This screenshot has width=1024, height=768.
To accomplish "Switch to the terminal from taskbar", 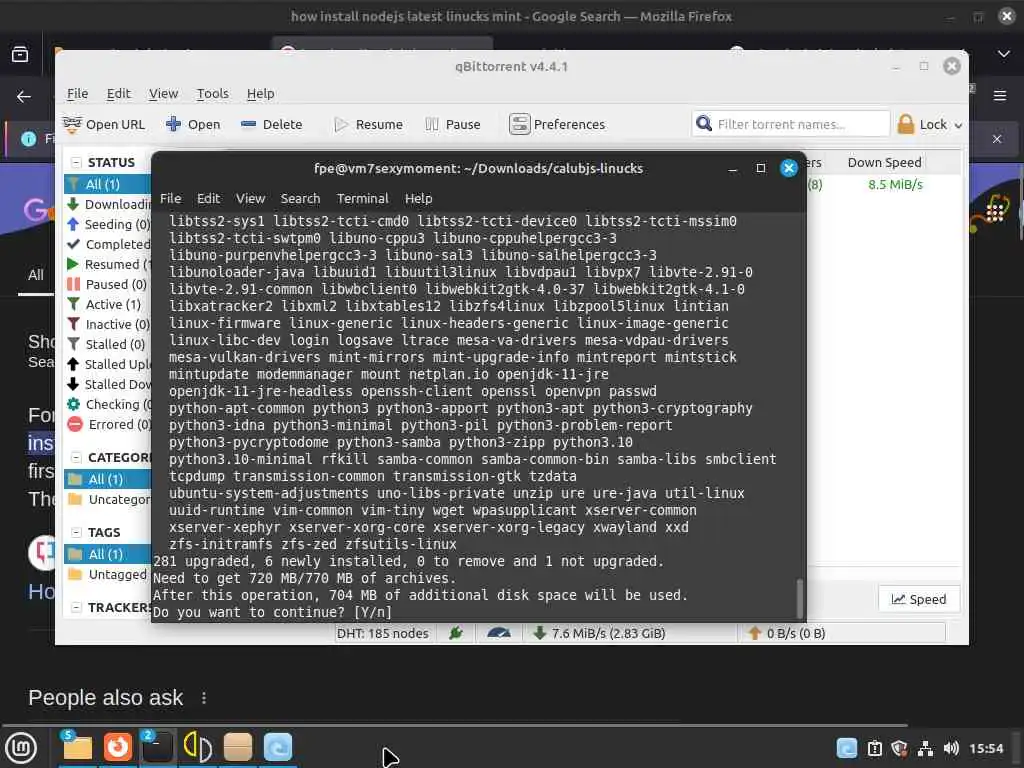I will pos(157,747).
